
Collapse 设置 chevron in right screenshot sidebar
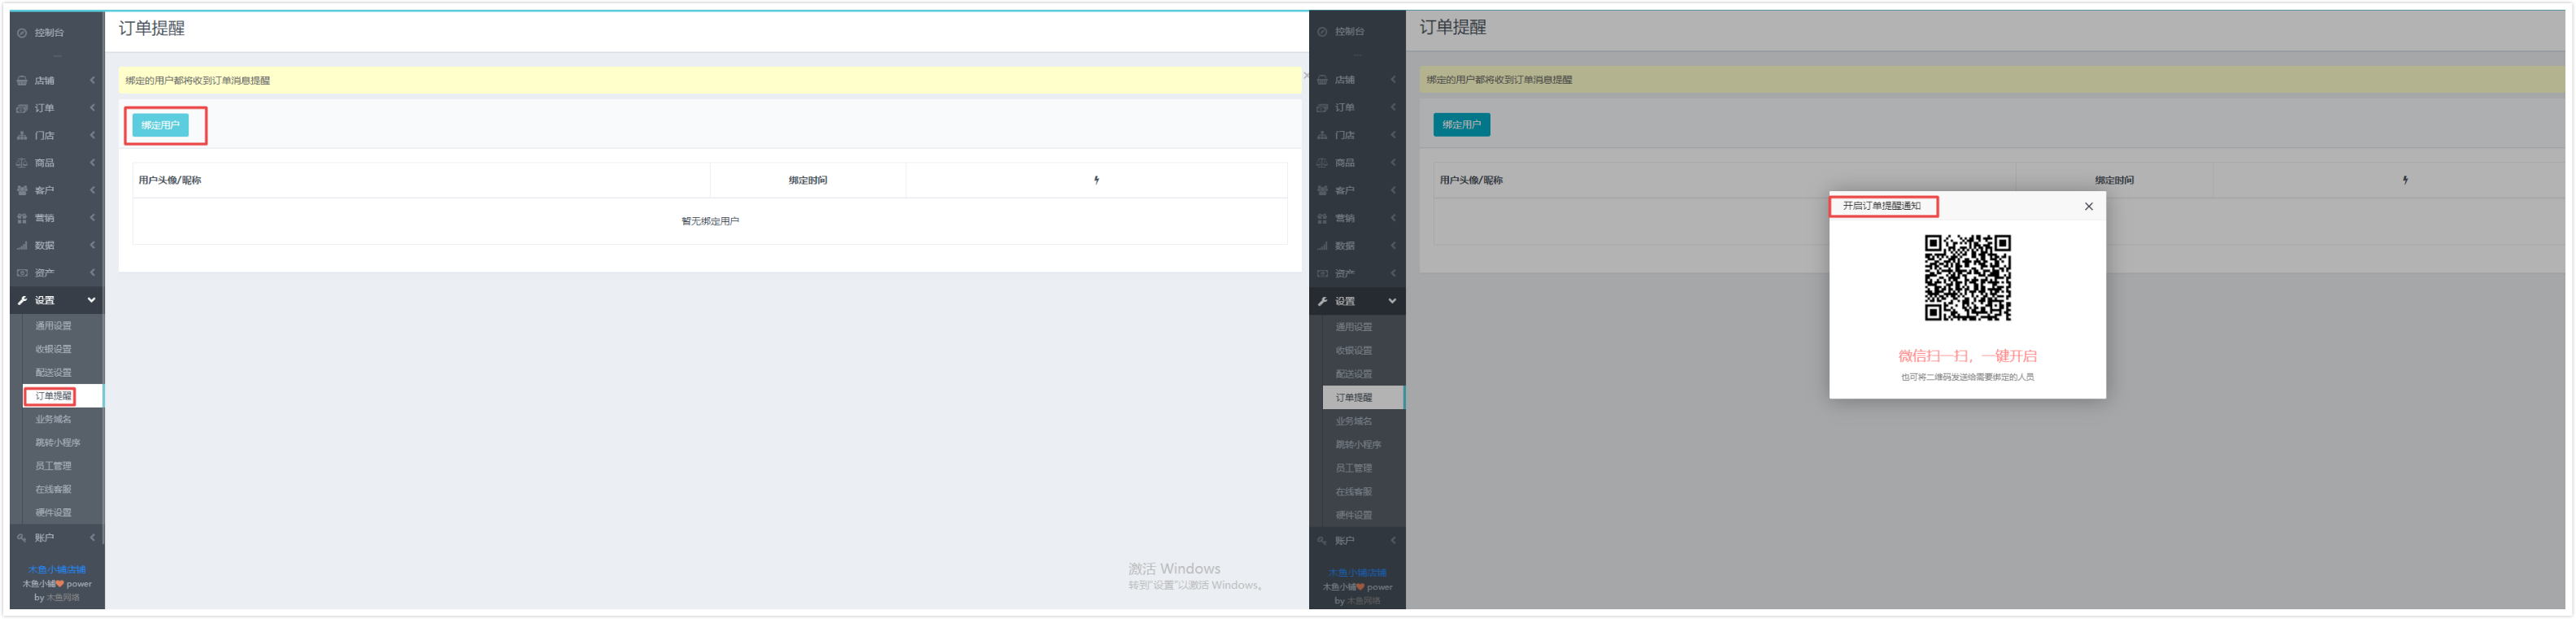[x=1391, y=302]
